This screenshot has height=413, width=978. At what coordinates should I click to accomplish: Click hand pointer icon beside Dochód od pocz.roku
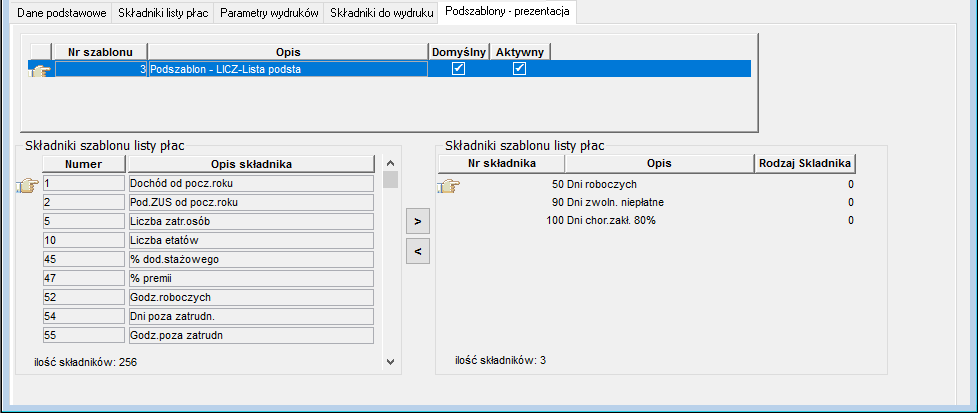pos(27,185)
